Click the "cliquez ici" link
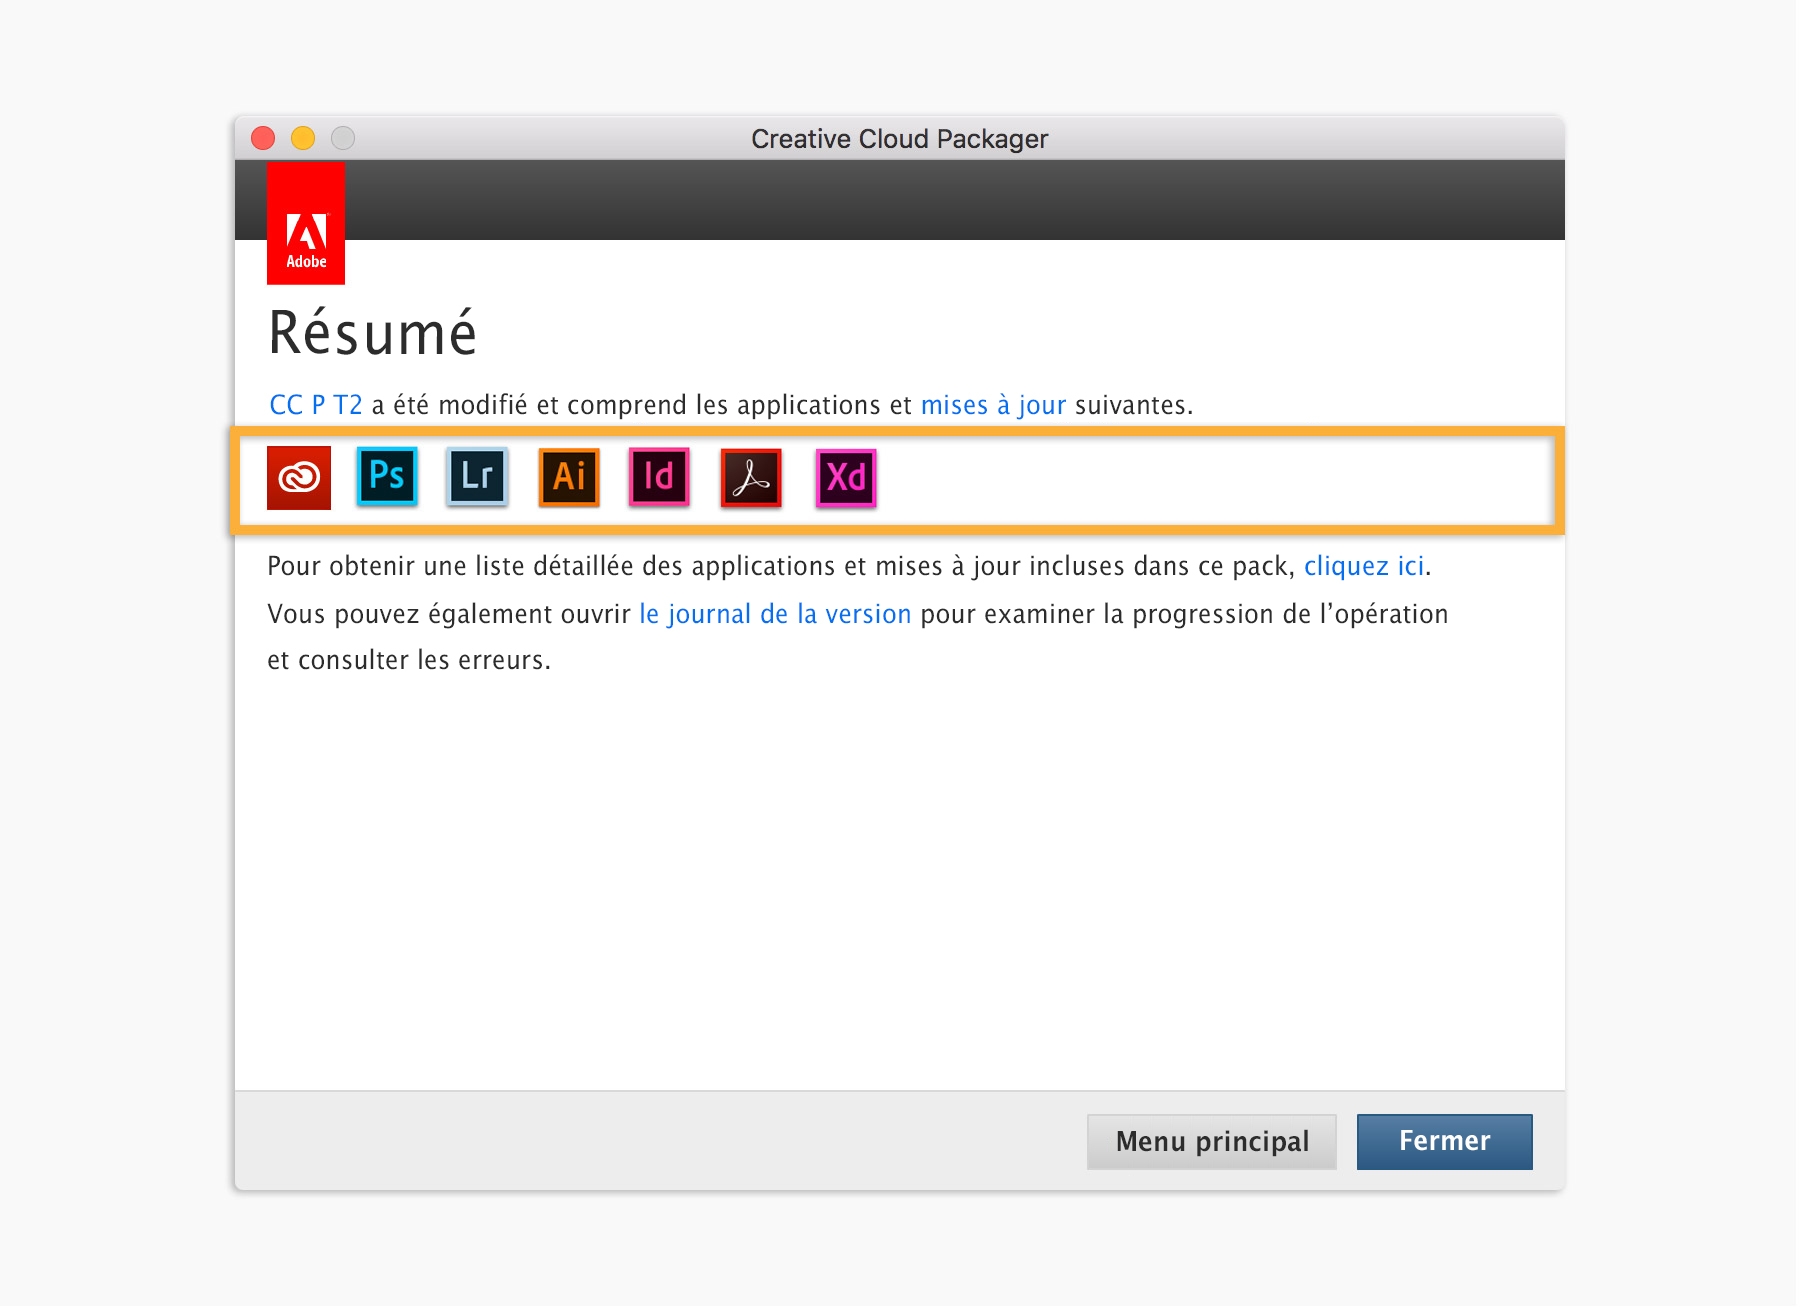 [1364, 566]
